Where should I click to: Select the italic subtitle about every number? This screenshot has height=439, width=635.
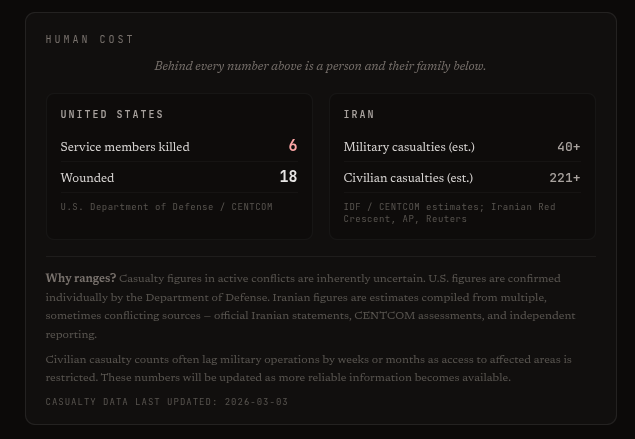click(x=320, y=66)
